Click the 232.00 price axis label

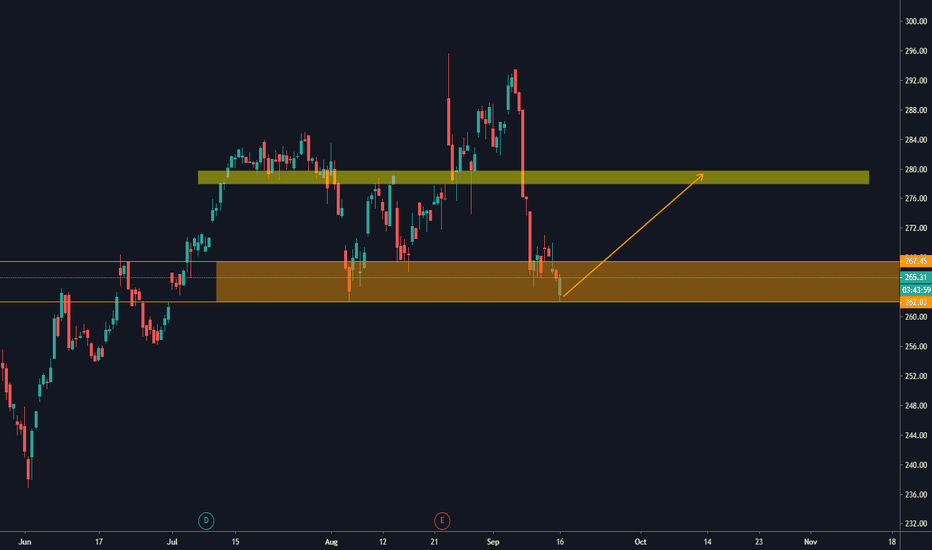[916, 524]
